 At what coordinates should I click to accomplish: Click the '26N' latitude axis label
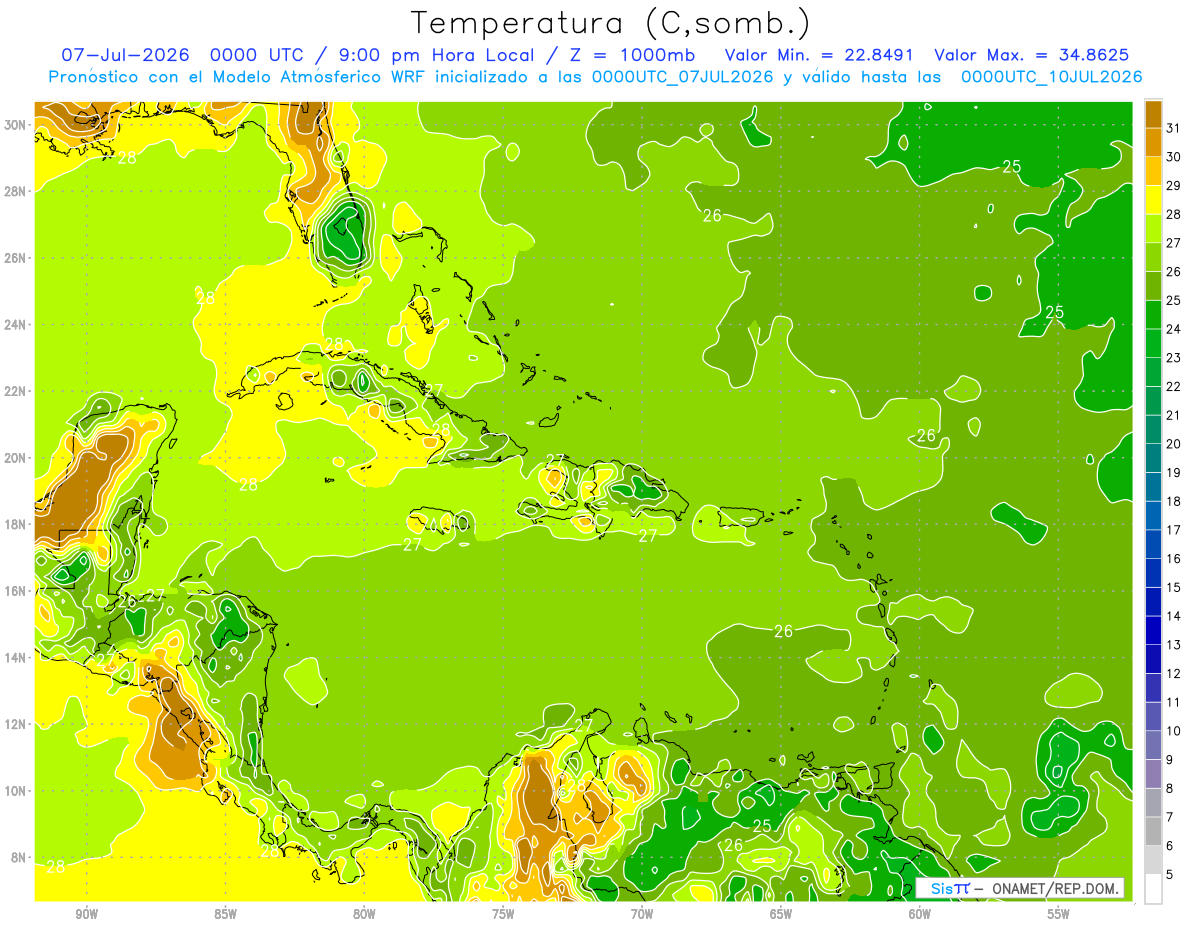click(16, 258)
